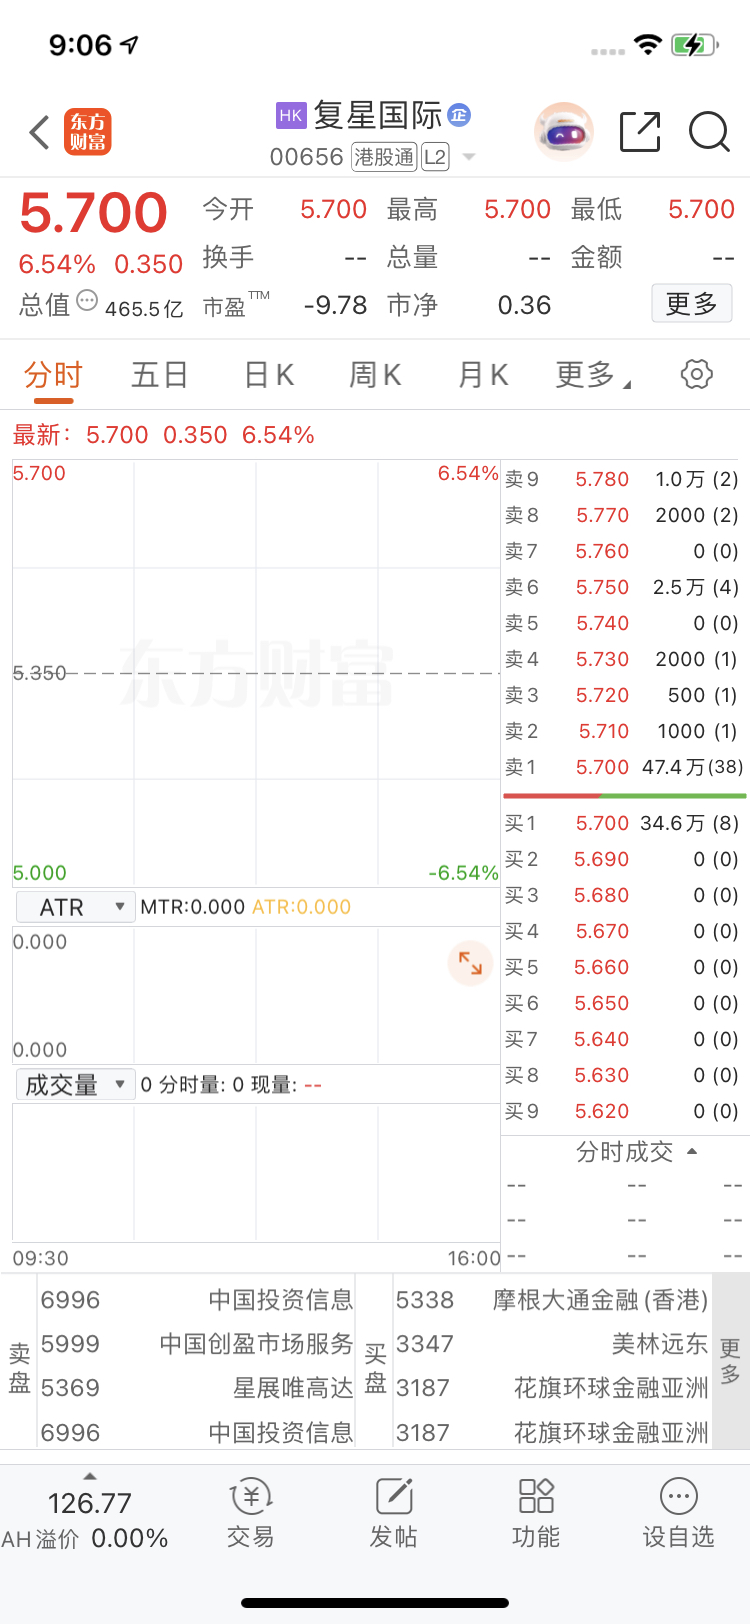This screenshot has width=750, height=1624.
Task: Tap the blue 企 badge icon
Action: (459, 115)
